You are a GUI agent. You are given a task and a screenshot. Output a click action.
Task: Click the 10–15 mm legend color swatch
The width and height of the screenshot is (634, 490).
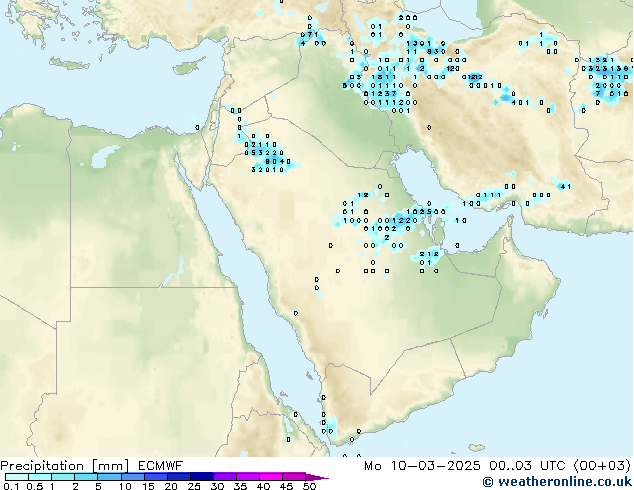[133, 477]
